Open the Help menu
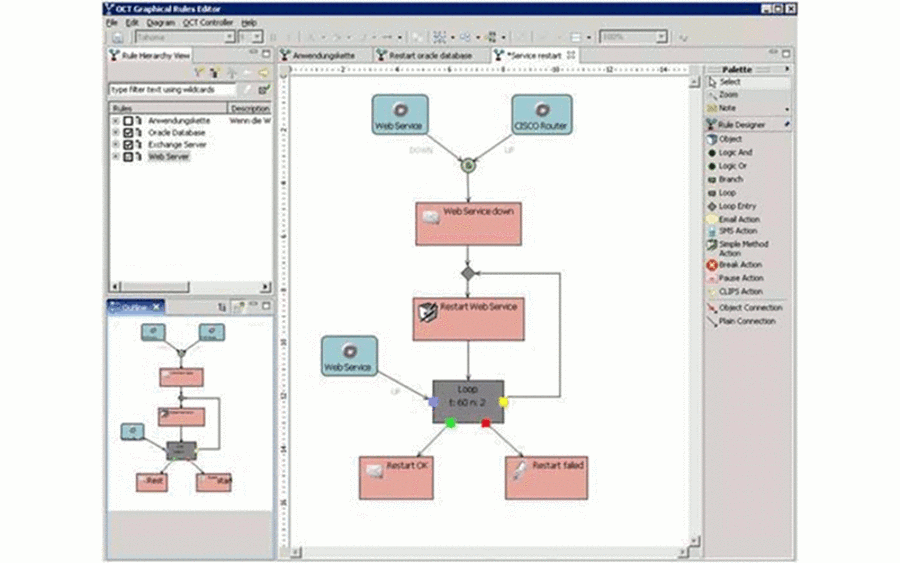 [x=249, y=22]
